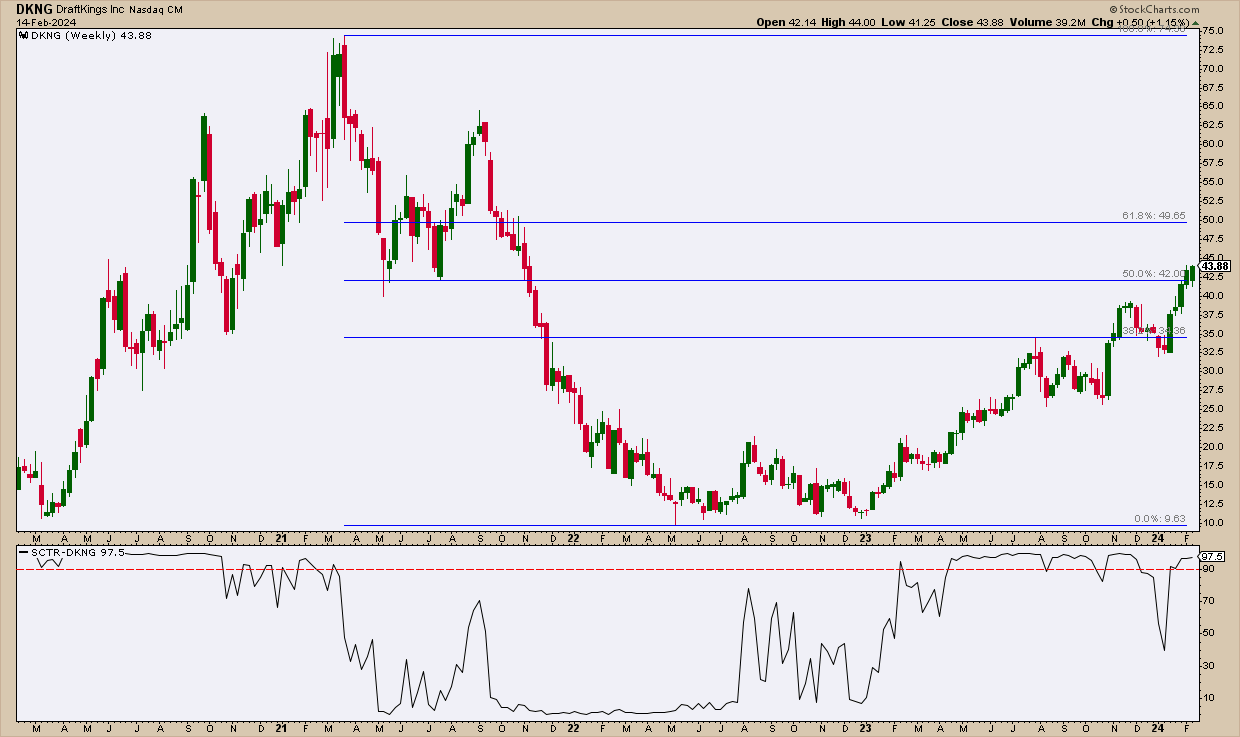The height and width of the screenshot is (737, 1240).
Task: Click the 43.88 last-price tag on price axis
Action: pyautogui.click(x=1215, y=266)
